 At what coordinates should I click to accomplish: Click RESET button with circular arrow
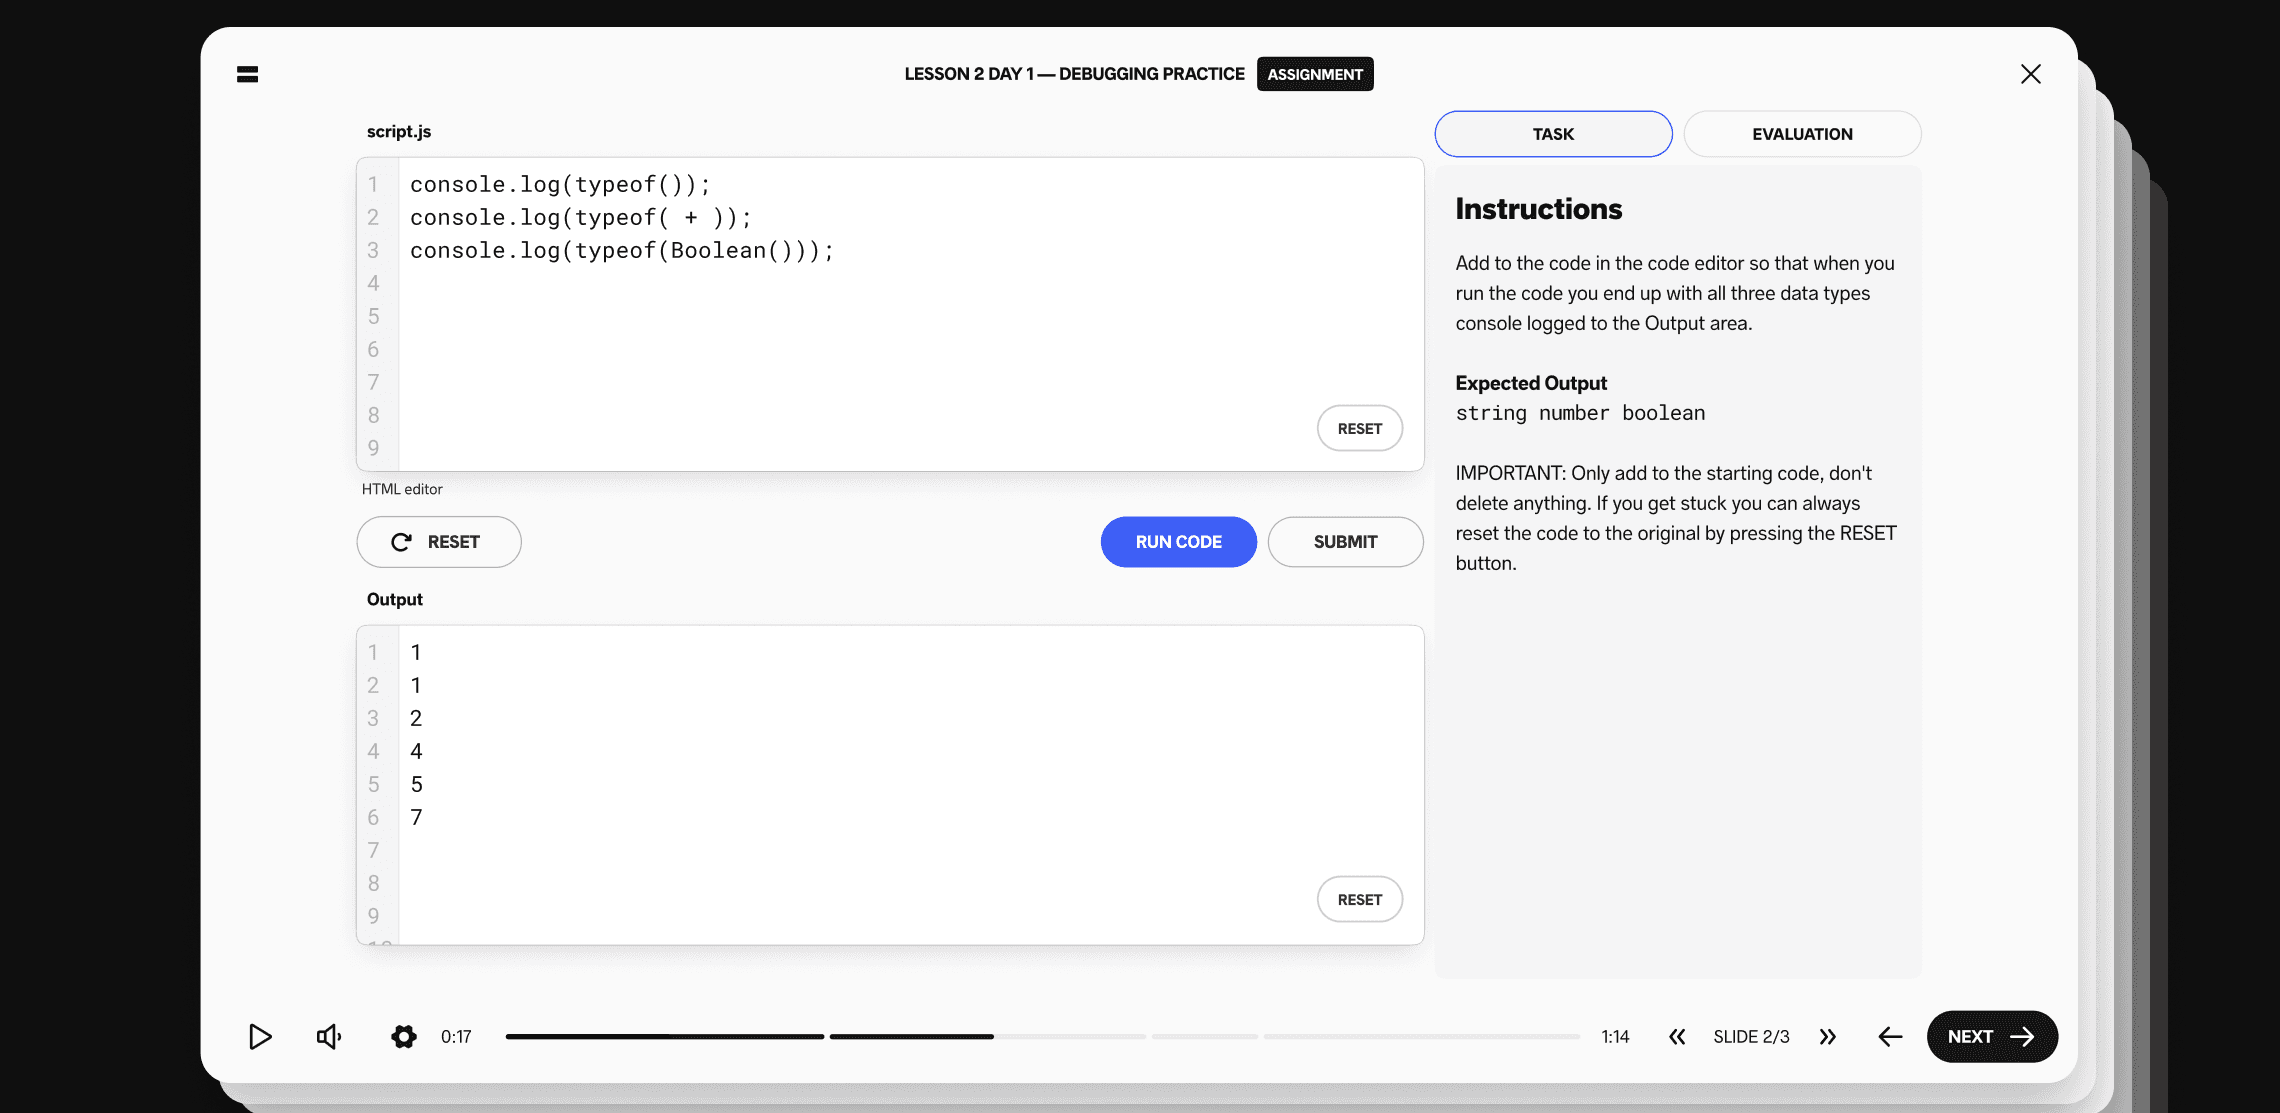(x=438, y=542)
